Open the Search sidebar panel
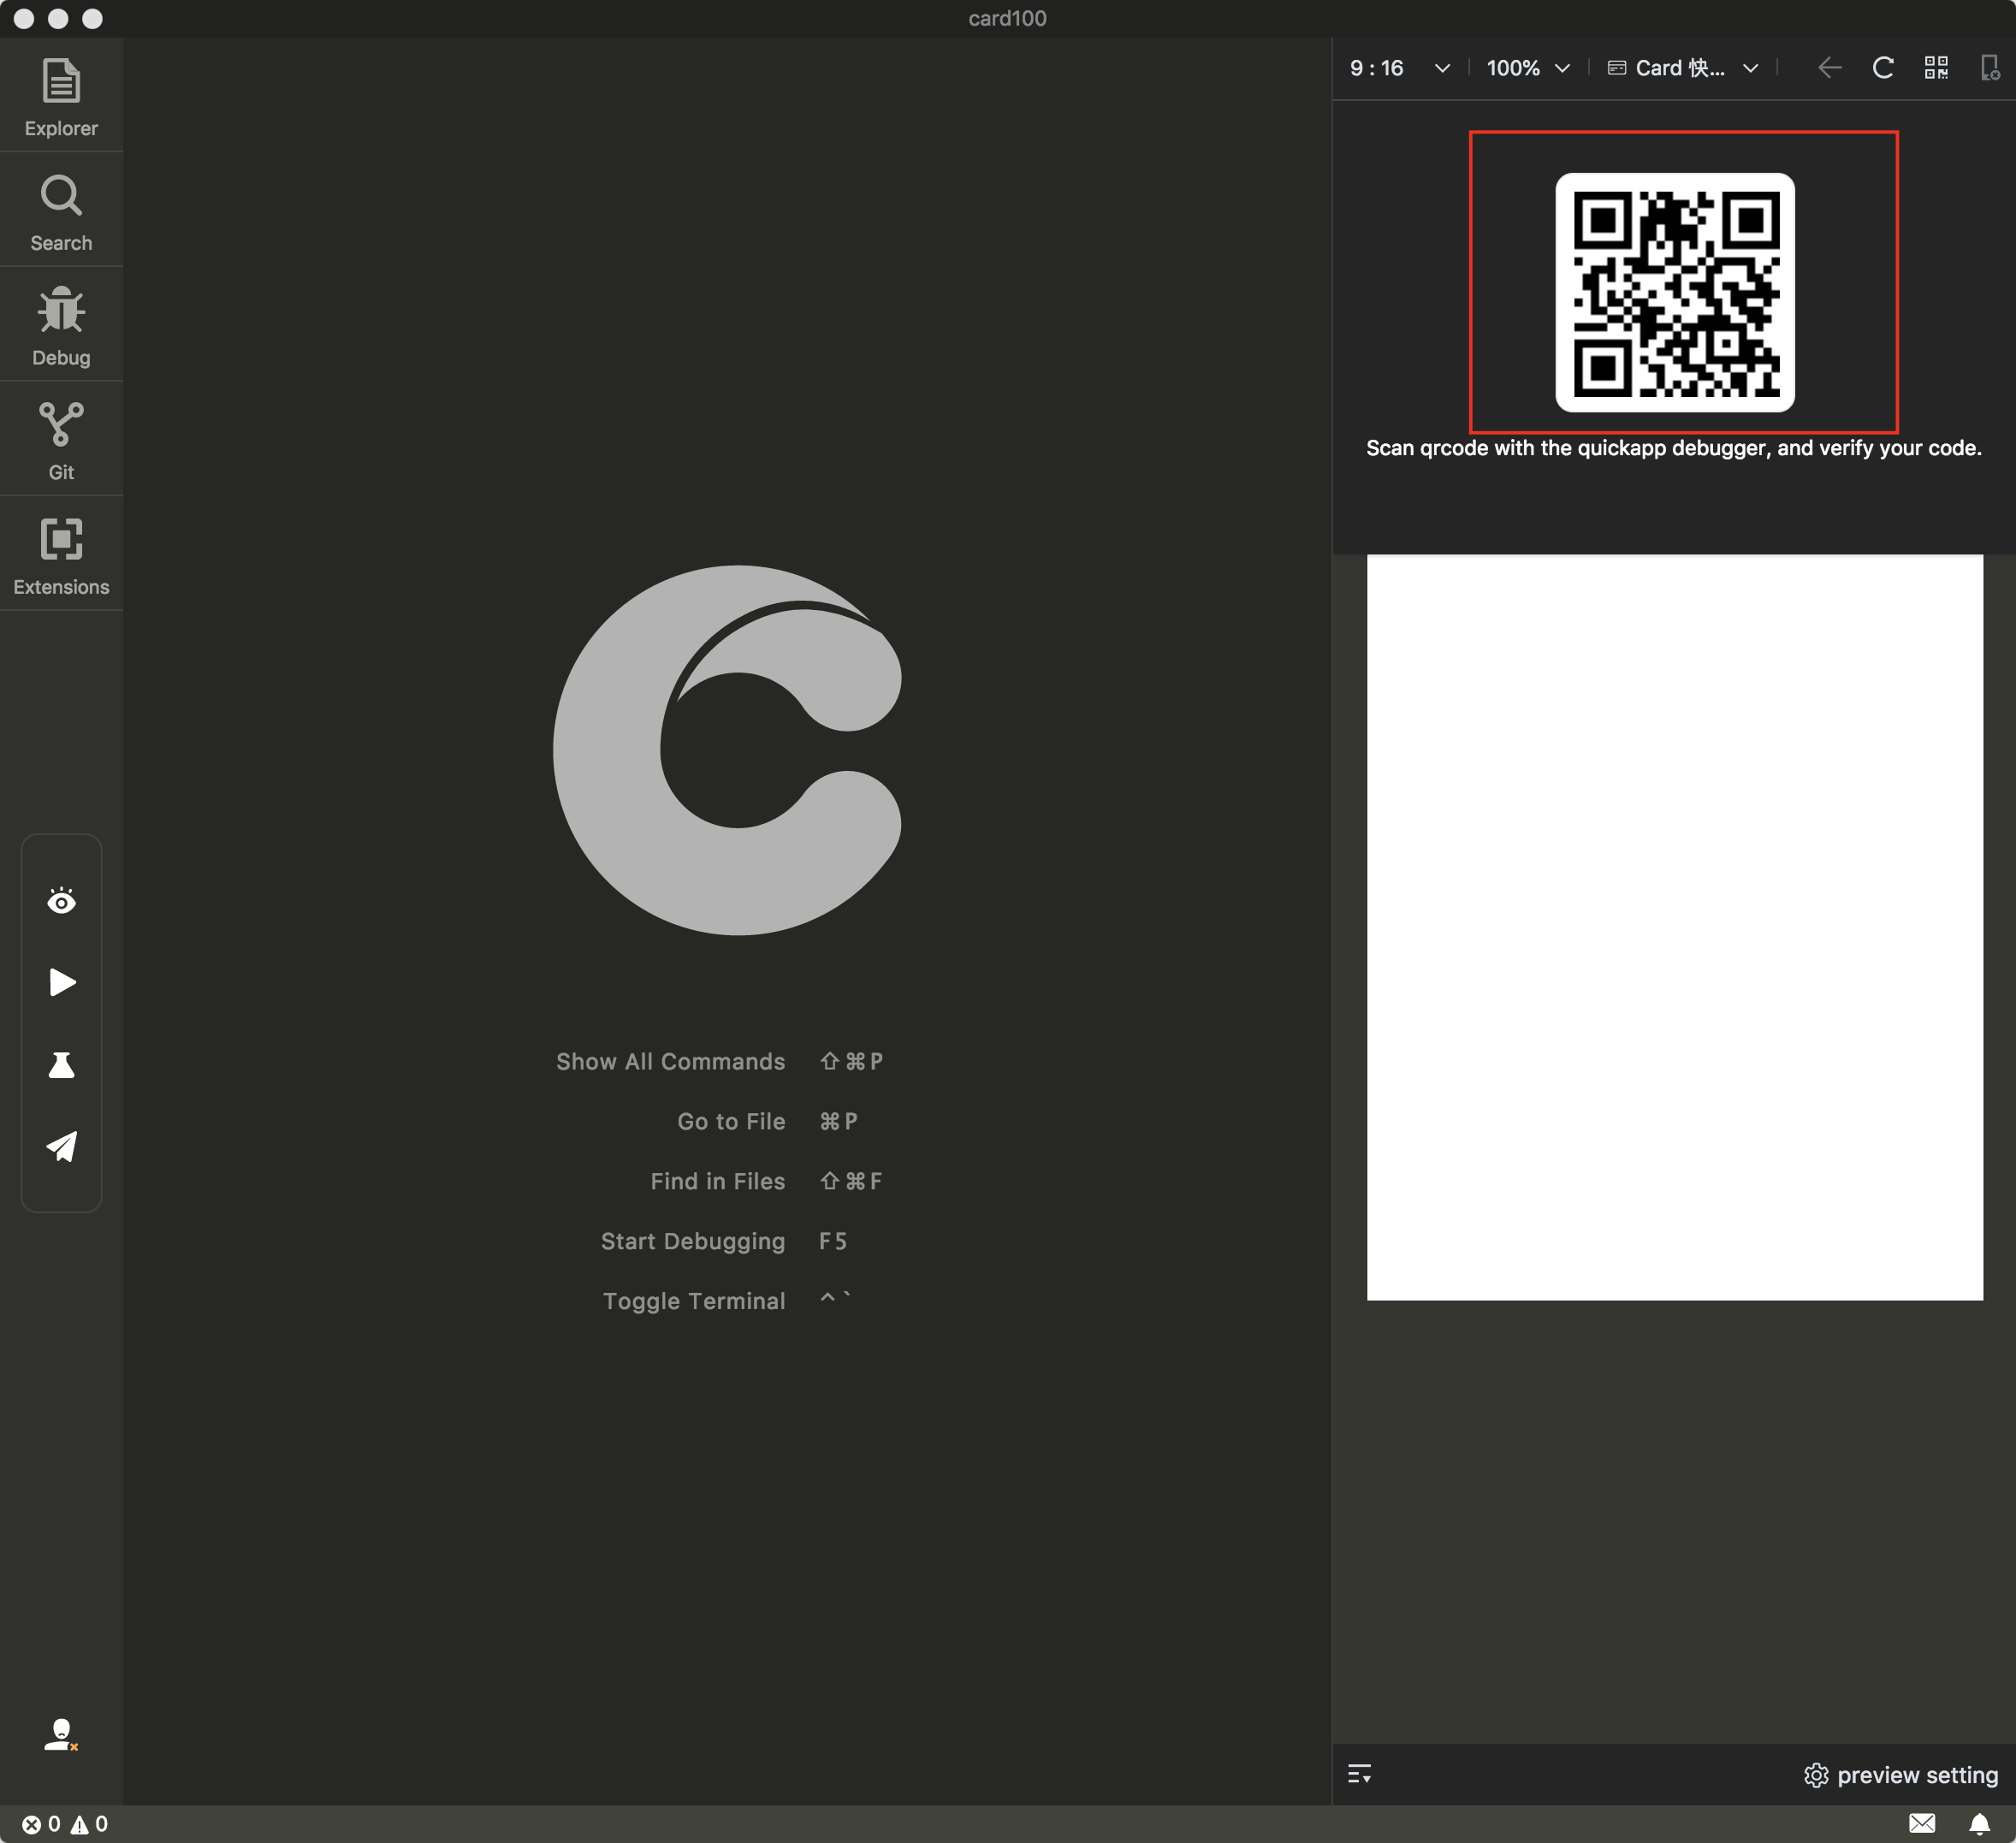 click(x=61, y=212)
